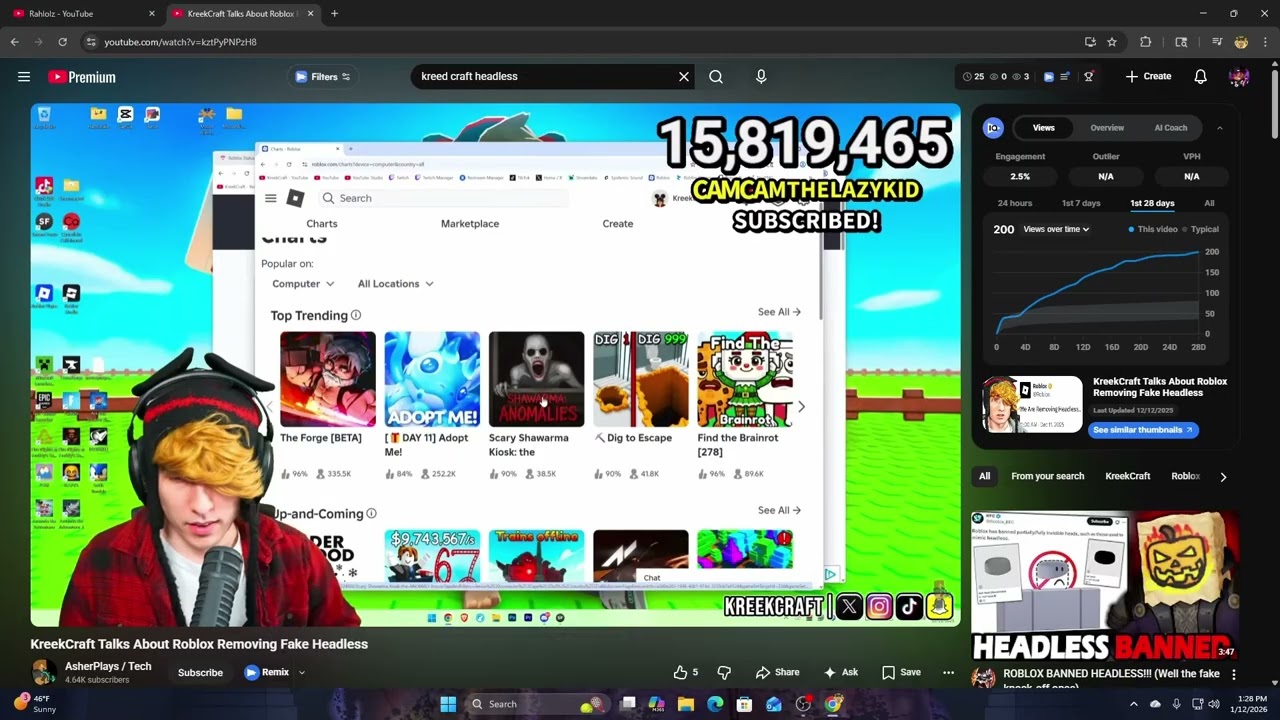Image resolution: width=1280 pixels, height=720 pixels.
Task: Select the From your search chip
Action: [x=1047, y=476]
